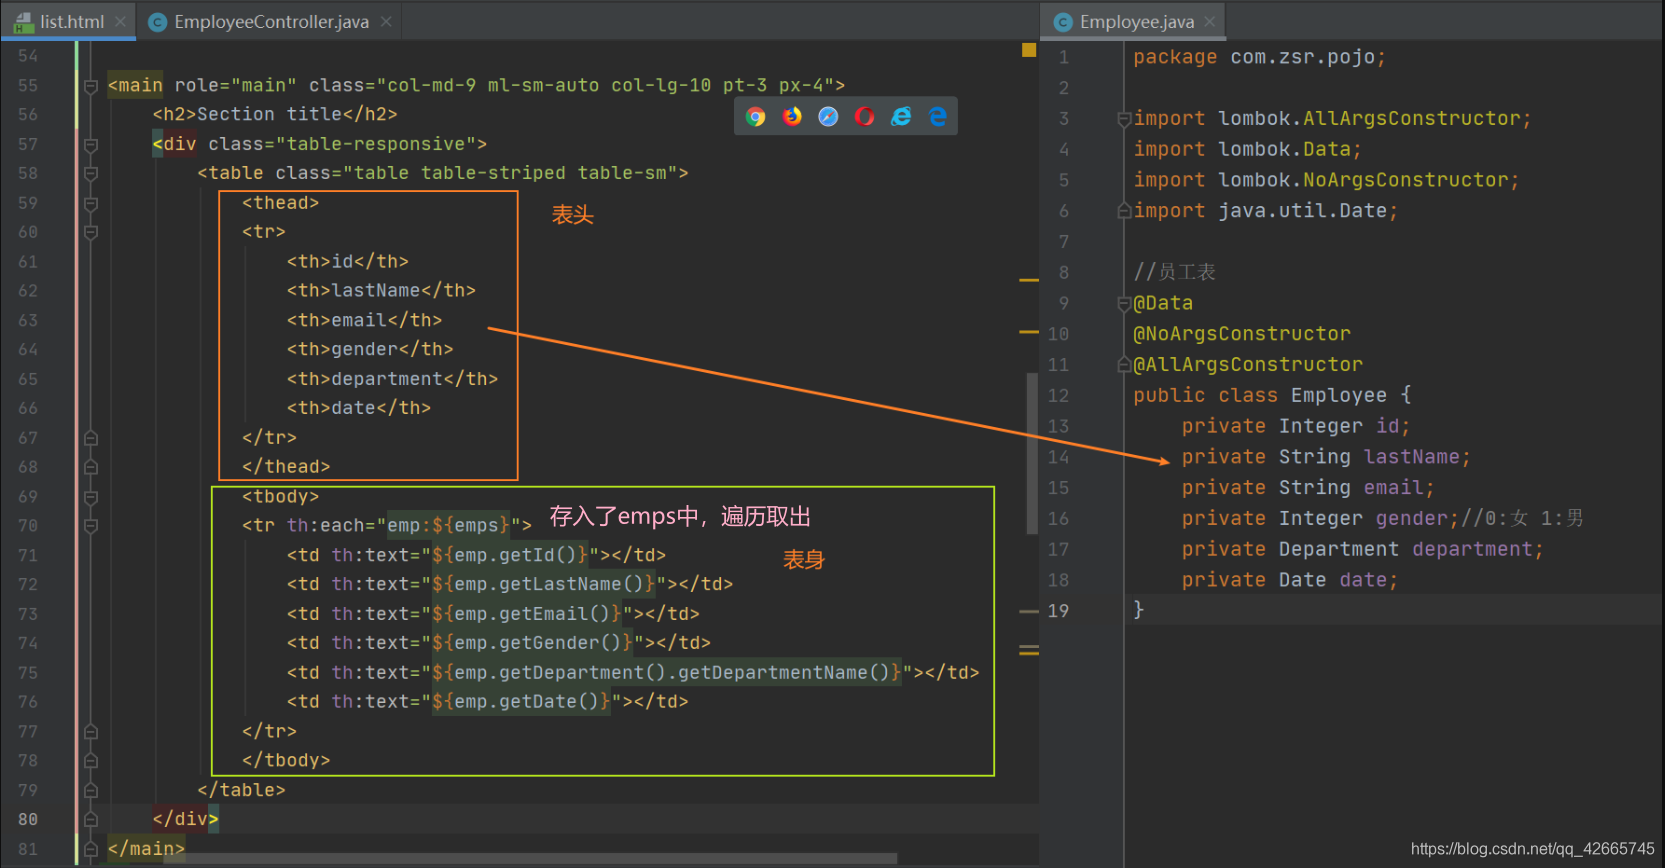This screenshot has width=1665, height=868.
Task: Open preview in Safari browser icon
Action: tap(829, 117)
